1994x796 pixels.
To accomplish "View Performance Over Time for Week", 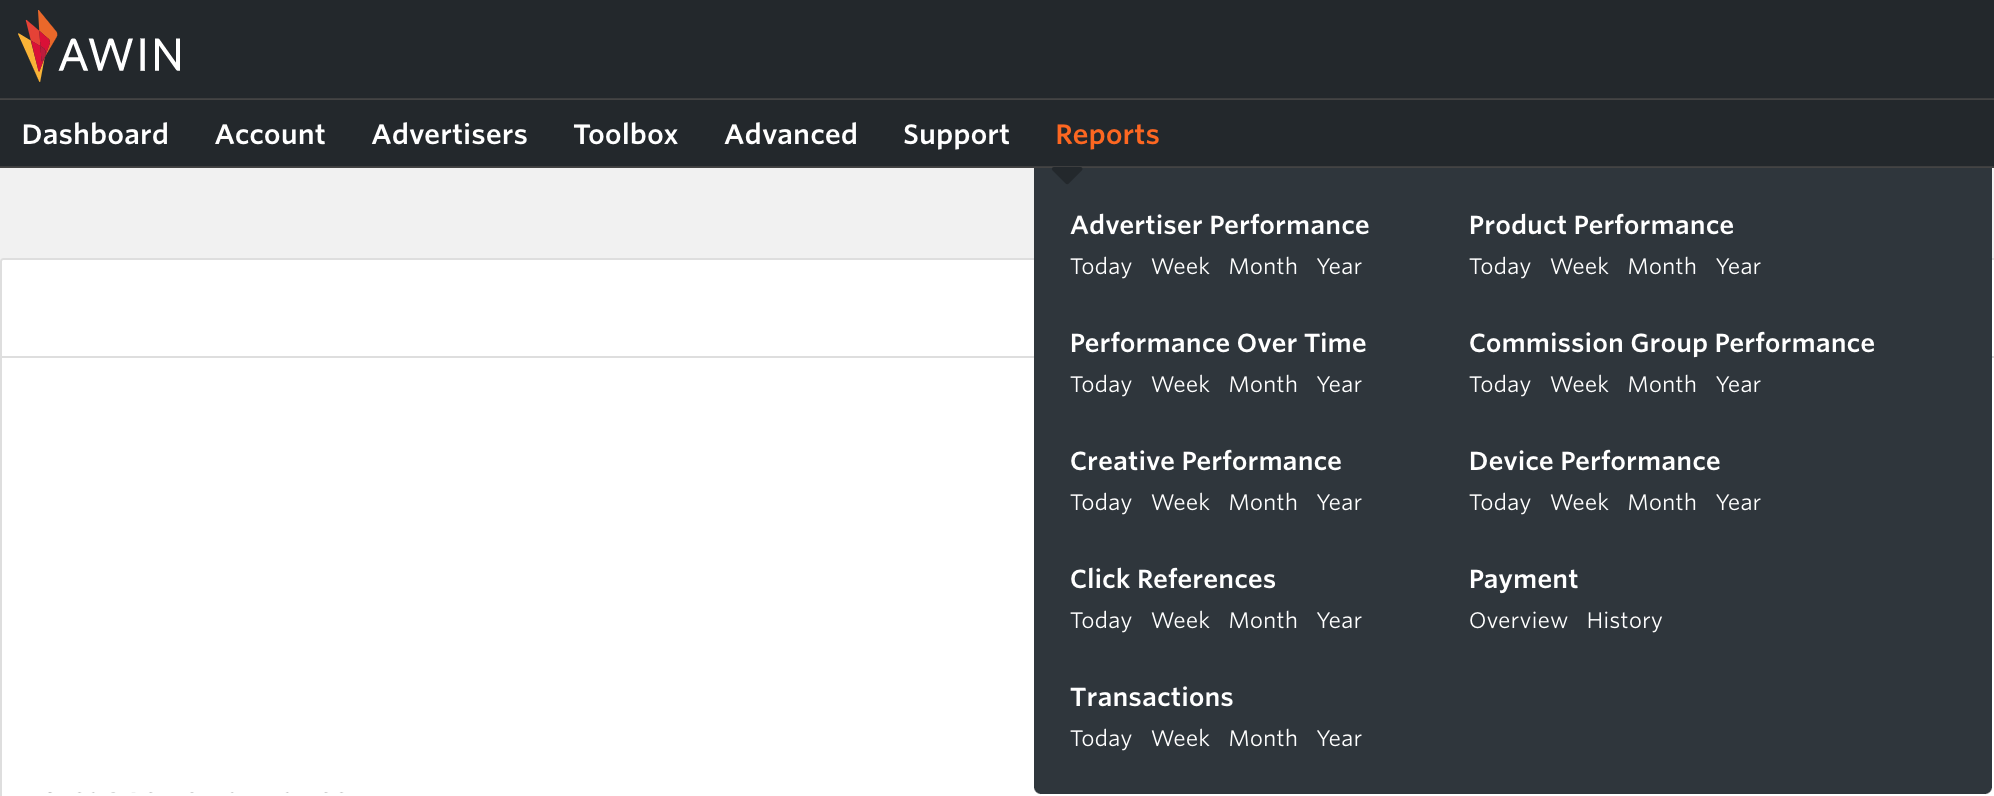I will [x=1180, y=385].
